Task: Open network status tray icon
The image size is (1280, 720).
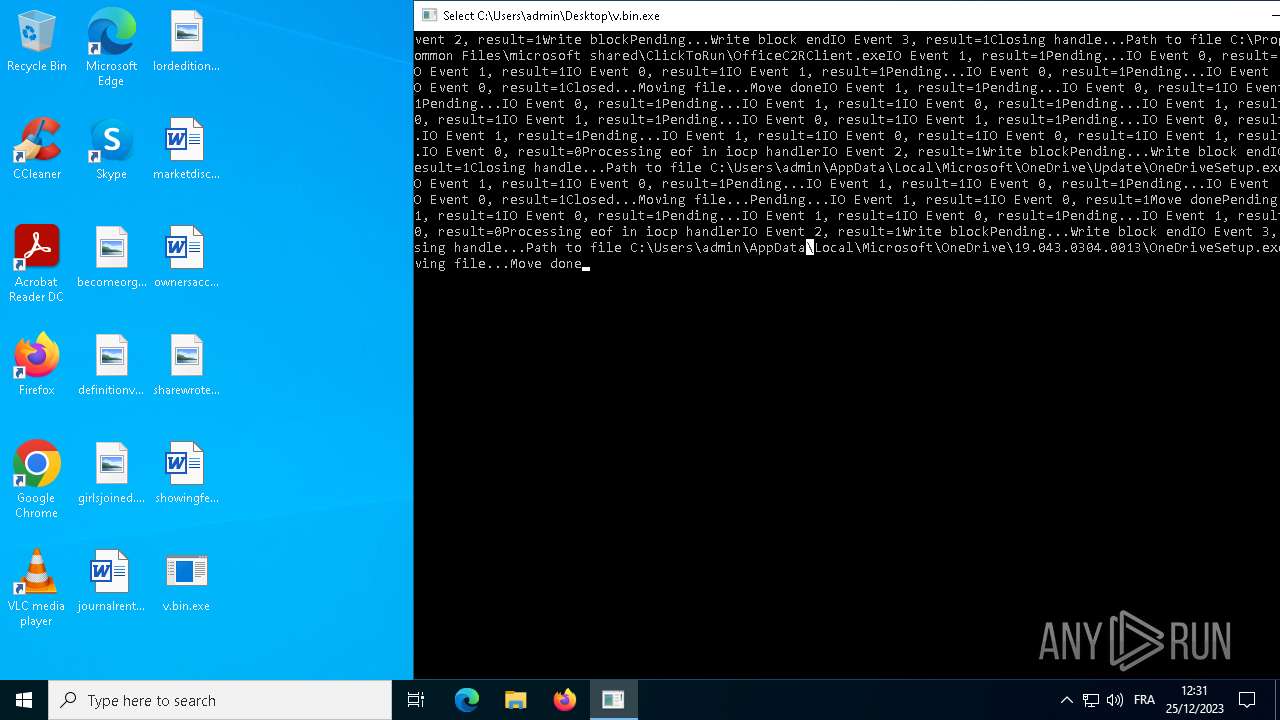Action: [1091, 700]
